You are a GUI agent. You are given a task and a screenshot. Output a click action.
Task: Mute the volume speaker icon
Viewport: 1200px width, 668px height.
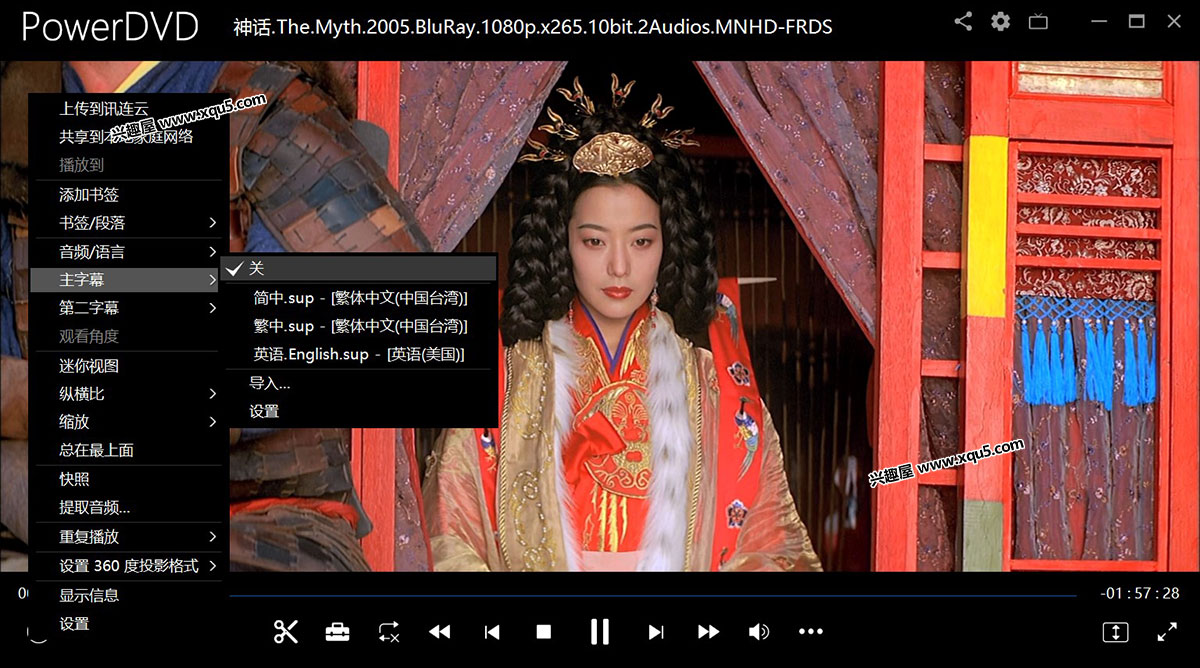tap(760, 631)
